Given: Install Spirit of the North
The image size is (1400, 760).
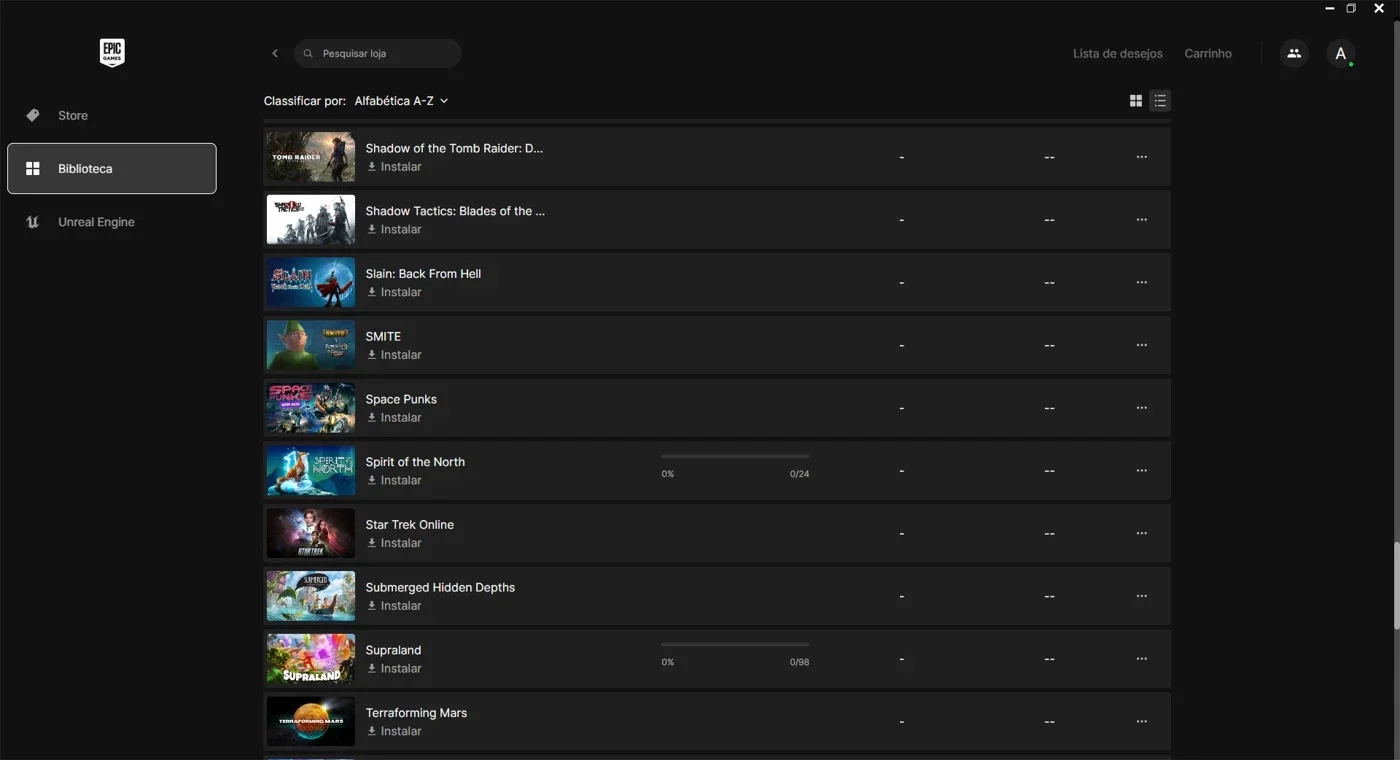Looking at the screenshot, I should pos(394,481).
